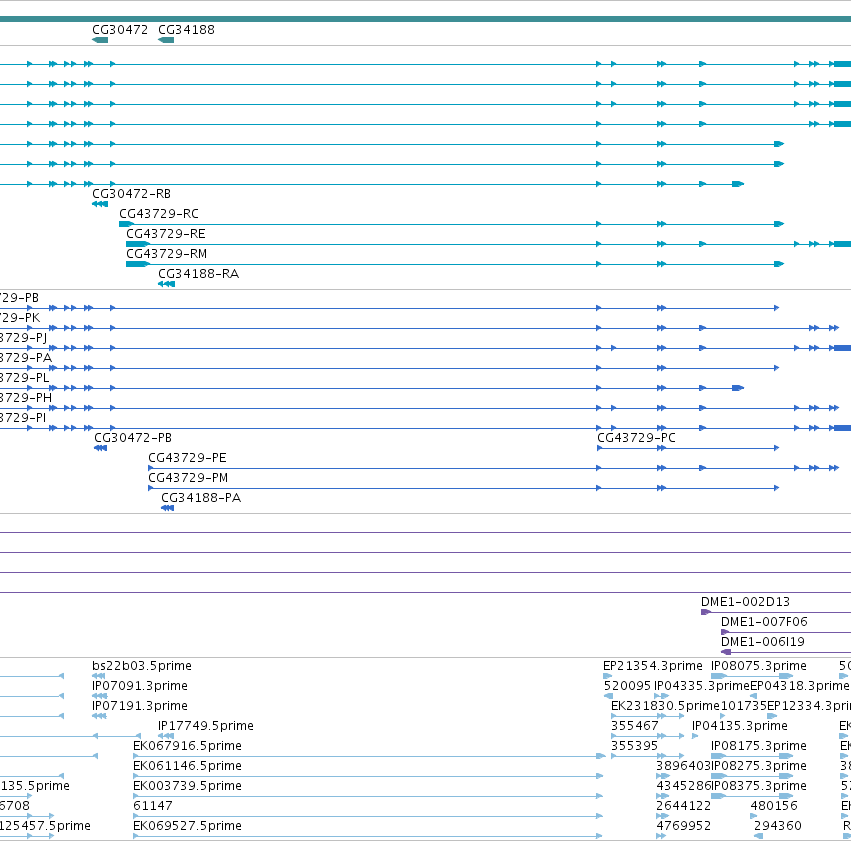Viewport: 851px width, 841px height.
Task: Select clone label DME1-002D13
Action: [x=745, y=602]
